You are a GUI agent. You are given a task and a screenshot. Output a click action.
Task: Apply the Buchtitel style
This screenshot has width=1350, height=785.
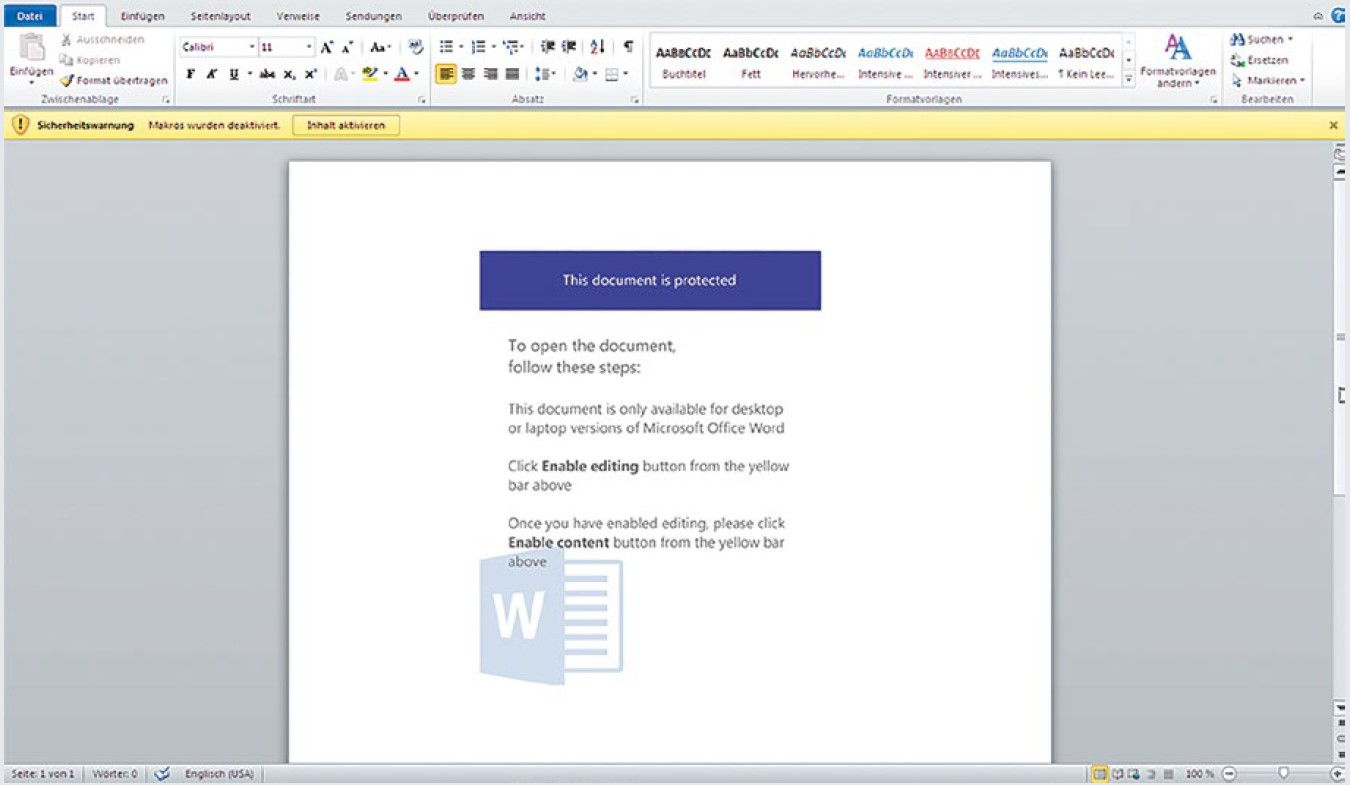click(683, 62)
